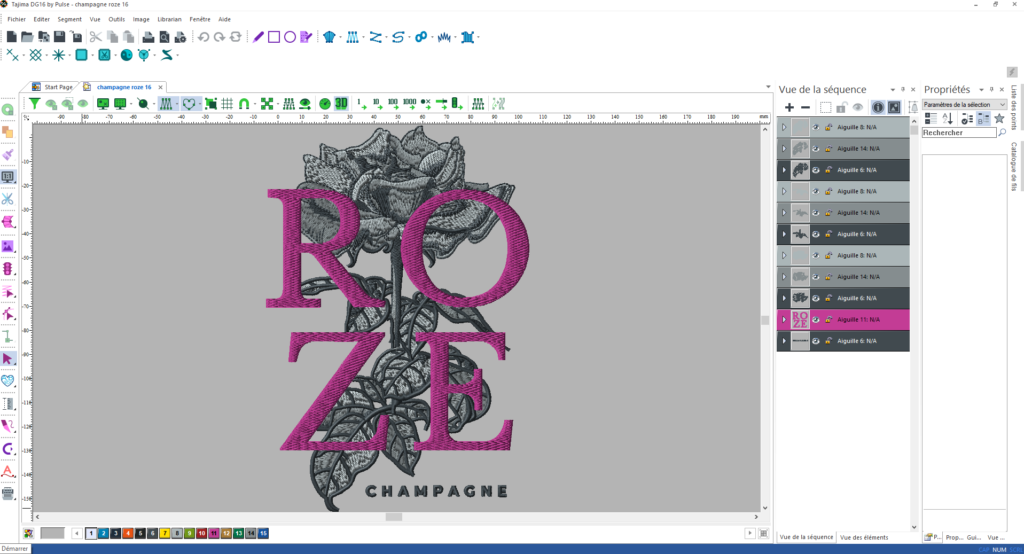Pick the blue Z-shaped stitch tool
The height and width of the screenshot is (554, 1024).
click(x=375, y=37)
